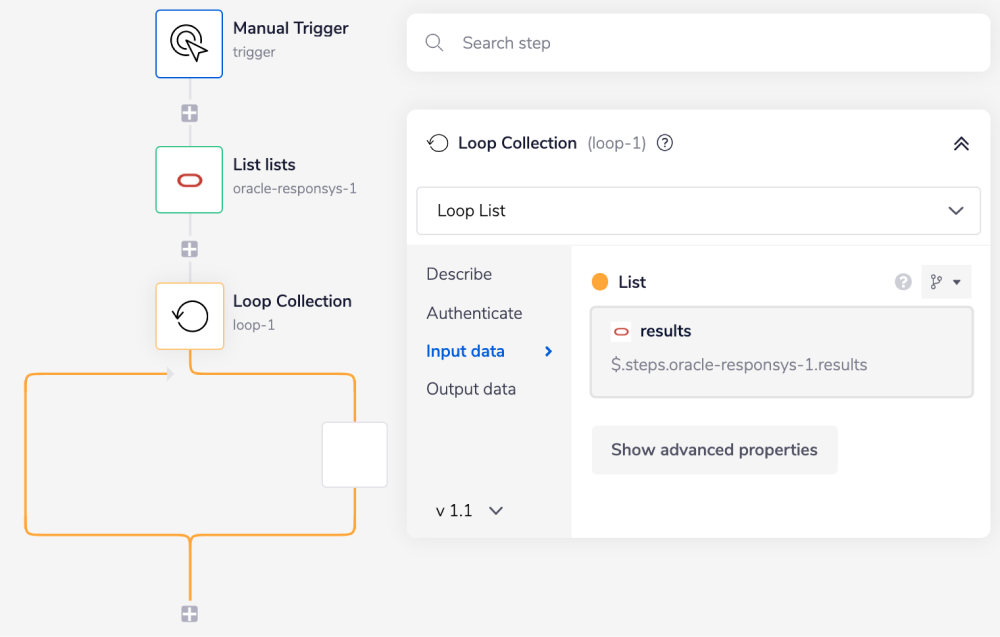
Task: Collapse the Loop Collection properties panel
Action: (x=961, y=143)
